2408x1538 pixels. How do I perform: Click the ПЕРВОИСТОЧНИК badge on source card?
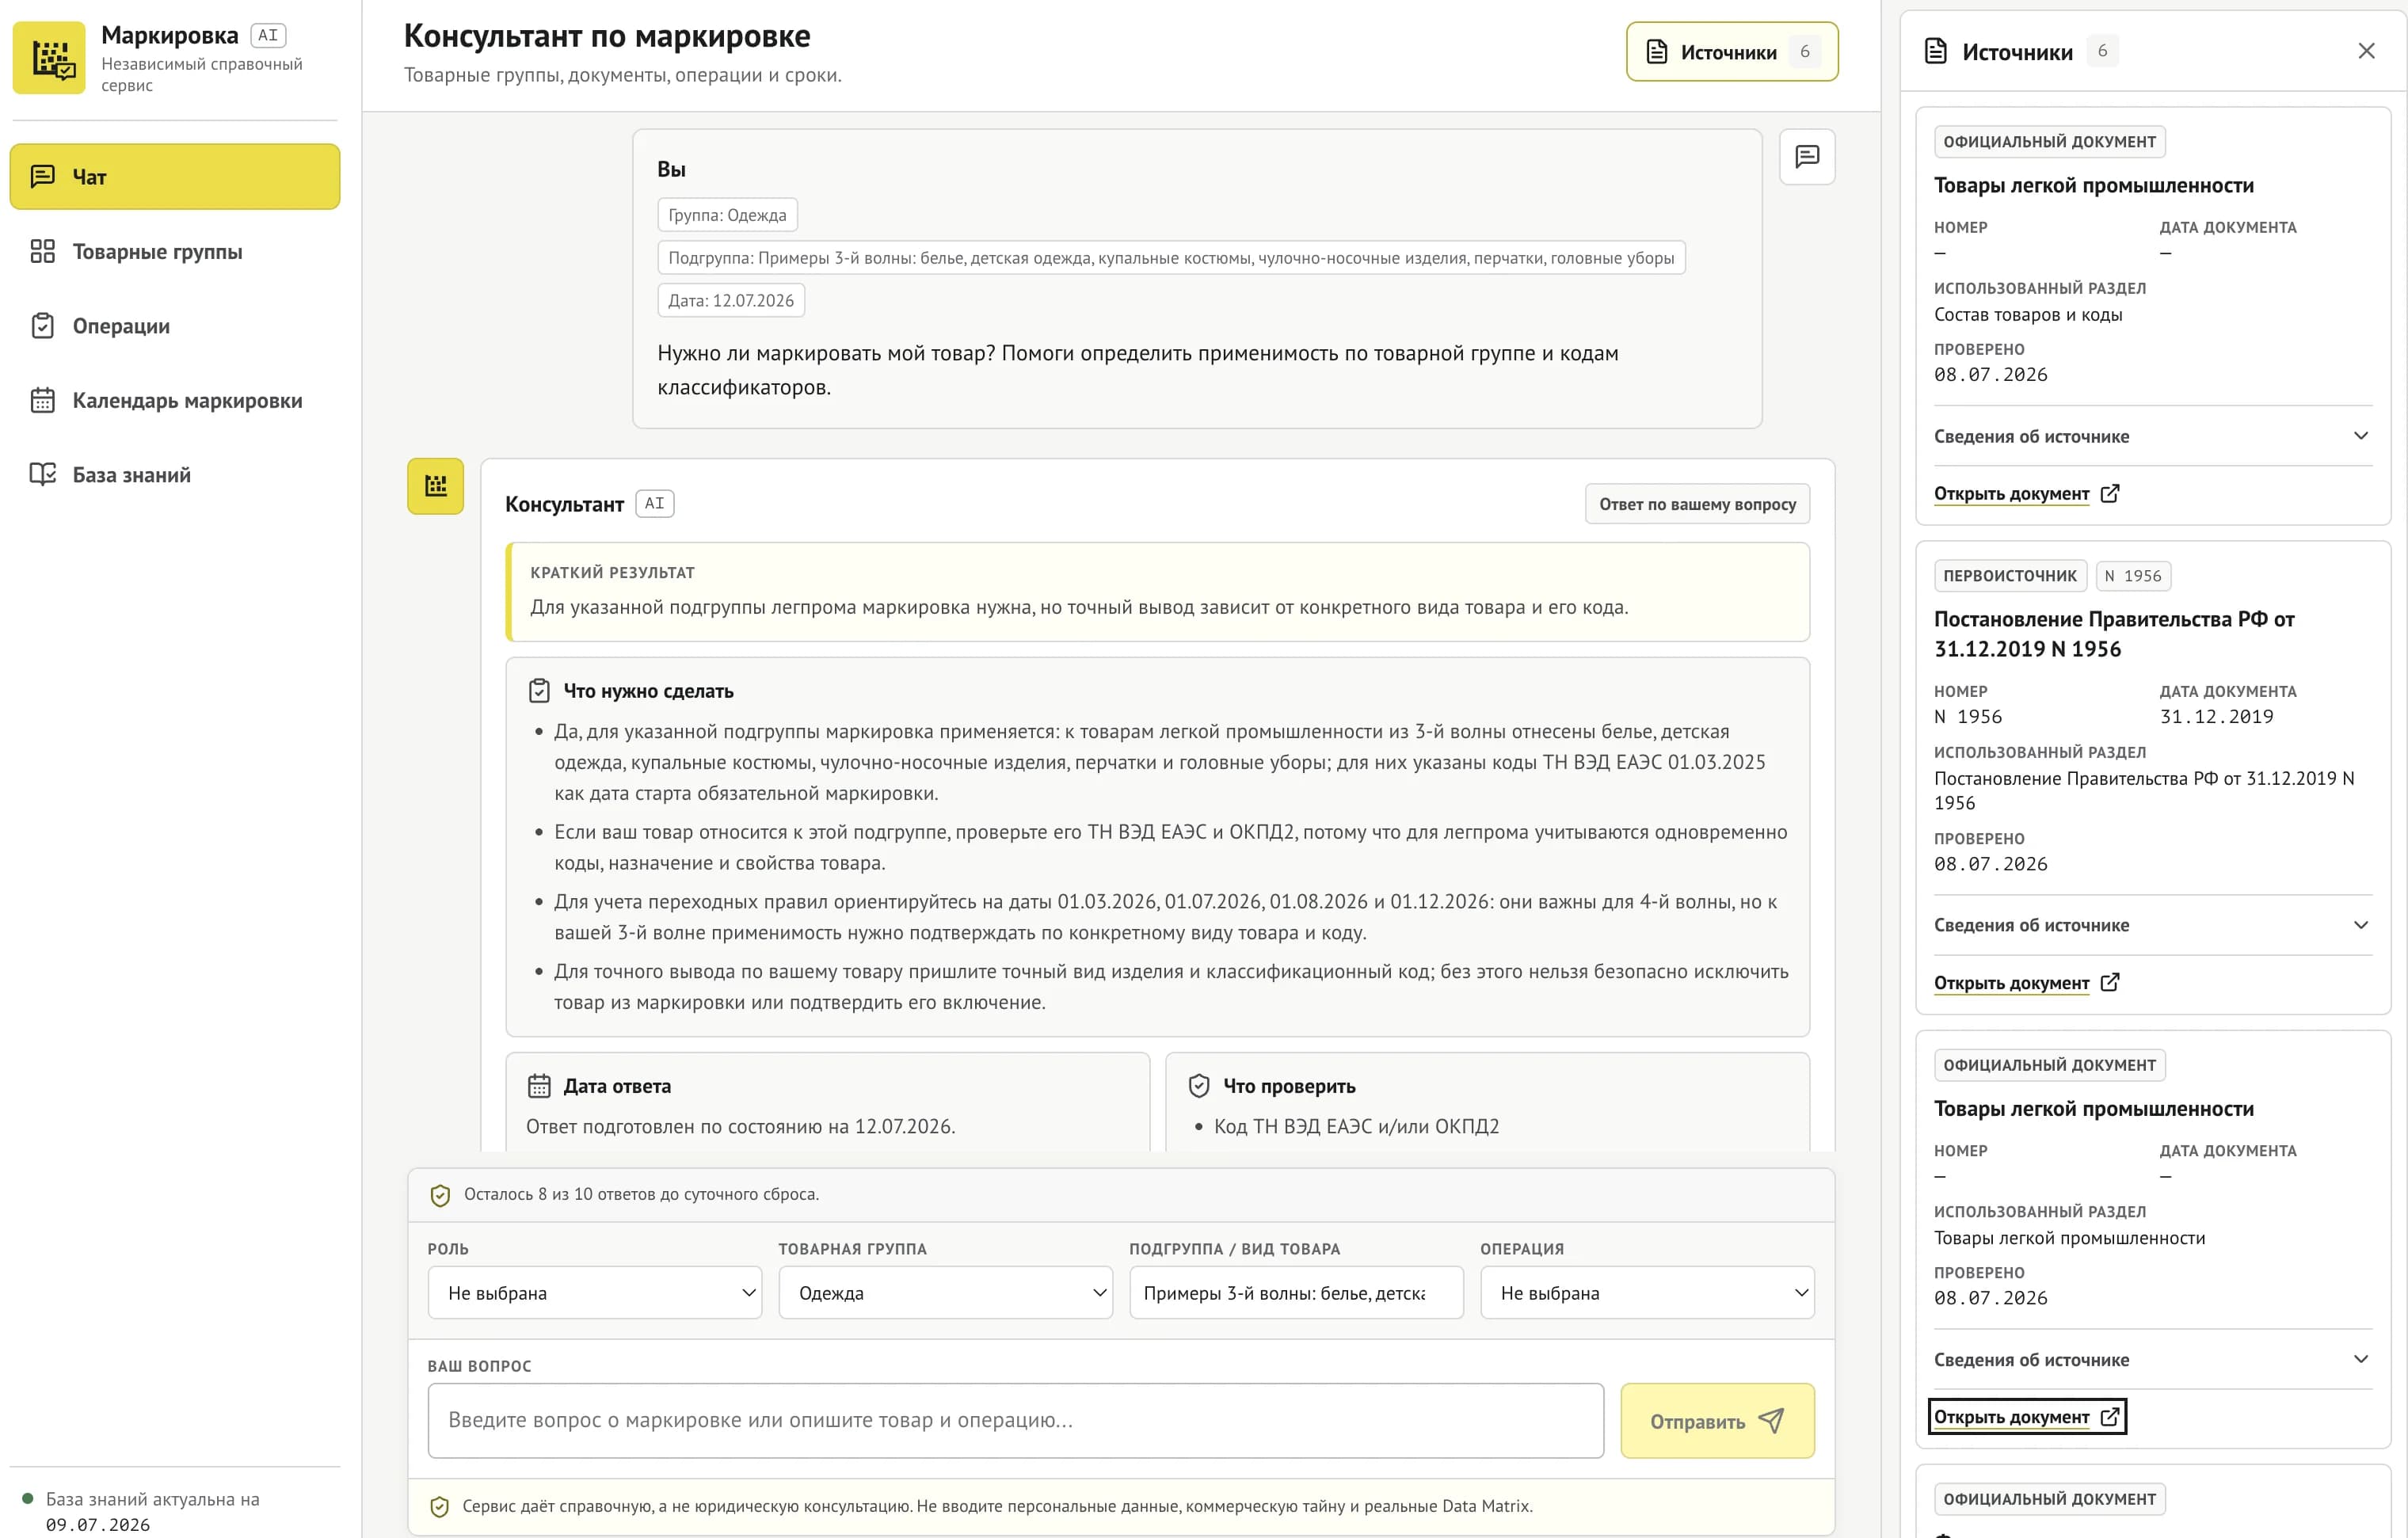coord(2010,576)
